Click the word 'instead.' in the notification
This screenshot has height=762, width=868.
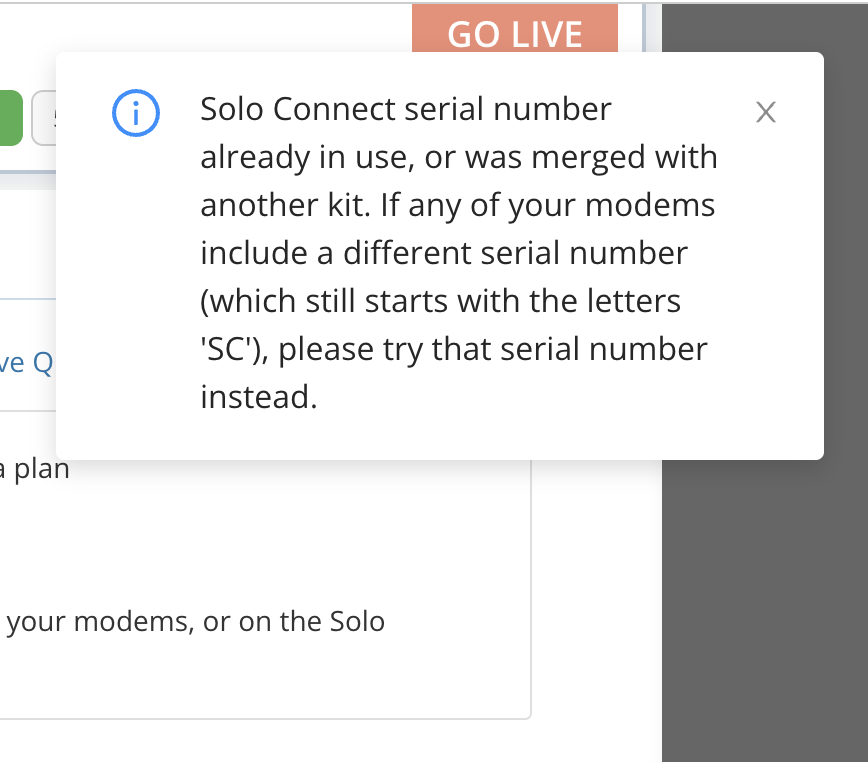(x=258, y=398)
